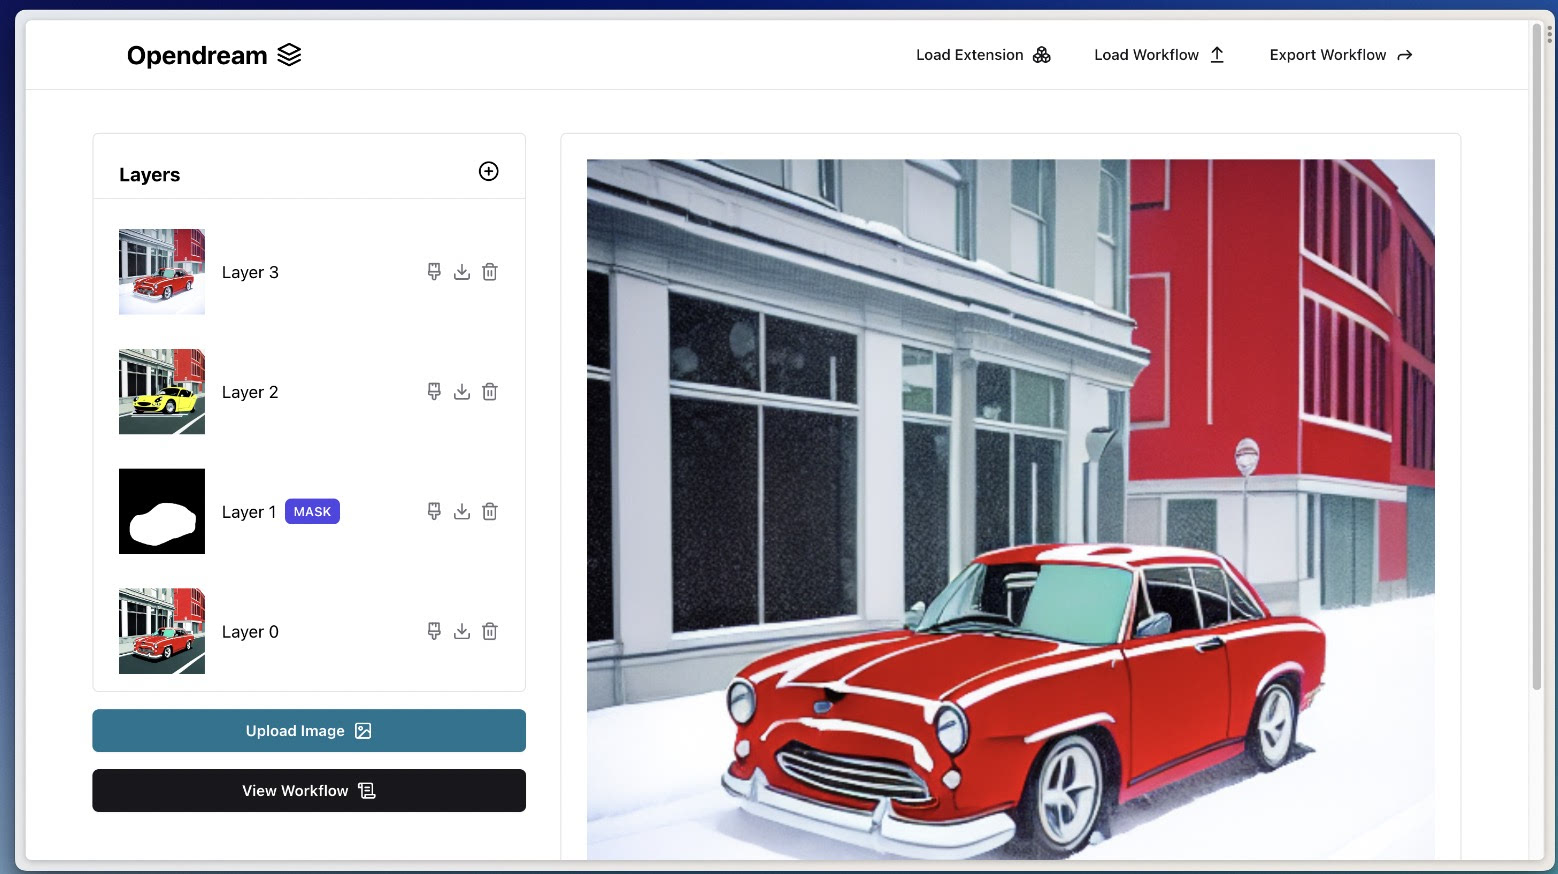The width and height of the screenshot is (1558, 874).
Task: Select Layer 3 thumbnail with red car
Action: pyautogui.click(x=162, y=272)
